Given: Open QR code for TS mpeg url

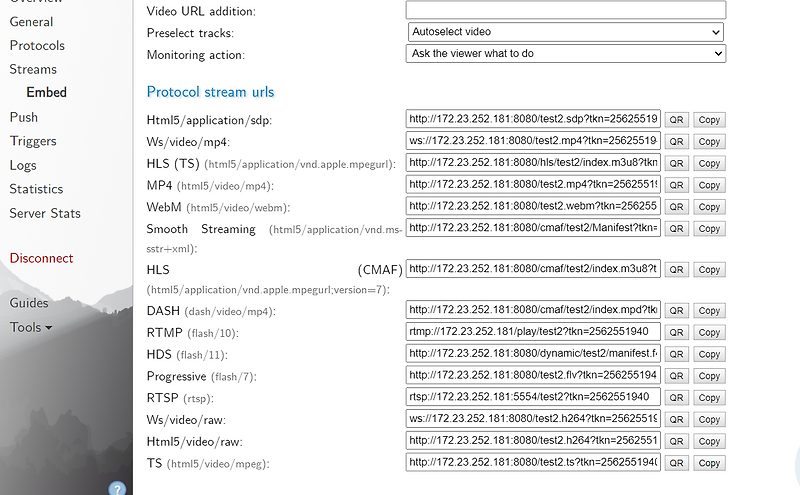Looking at the screenshot, I should [x=677, y=463].
